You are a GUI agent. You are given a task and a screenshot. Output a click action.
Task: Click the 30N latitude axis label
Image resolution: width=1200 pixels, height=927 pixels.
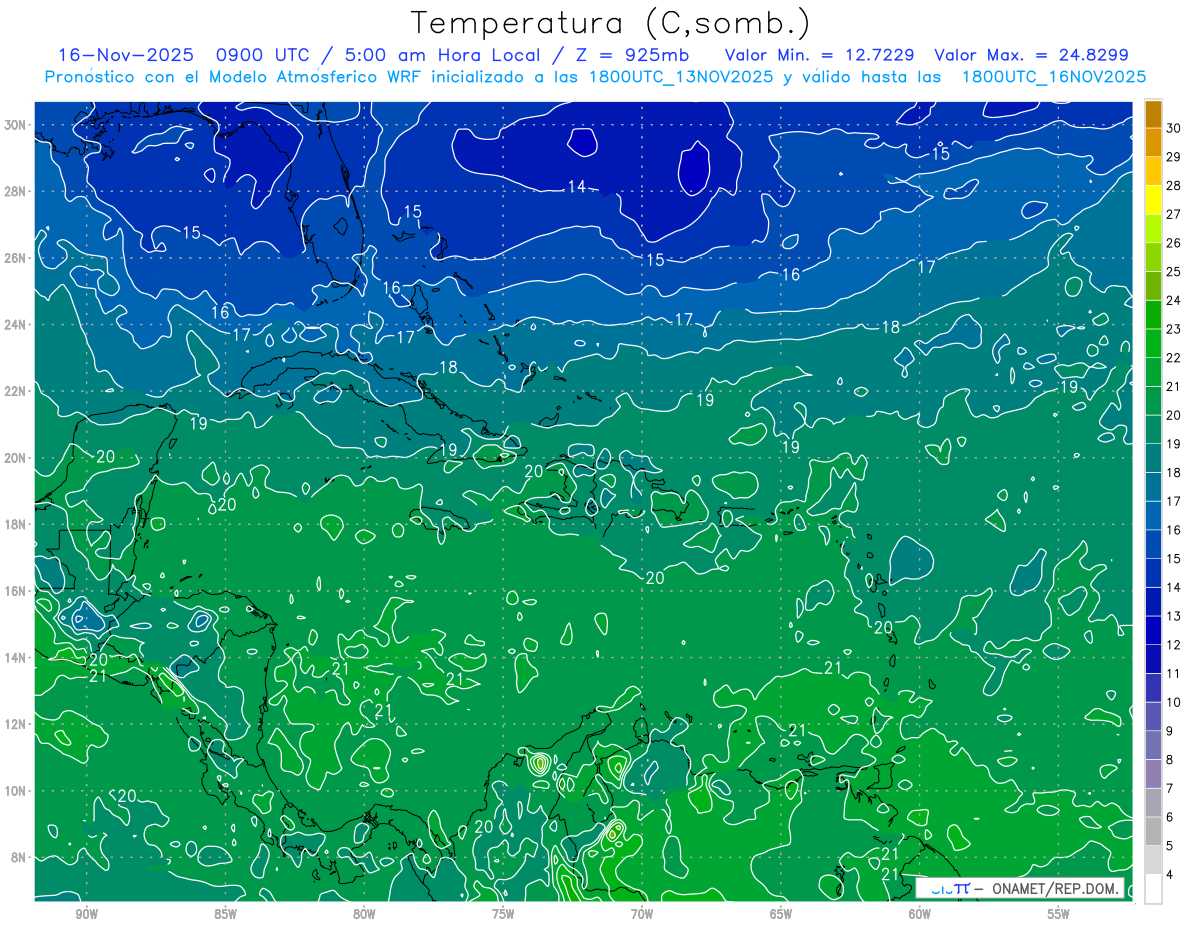coord(15,125)
